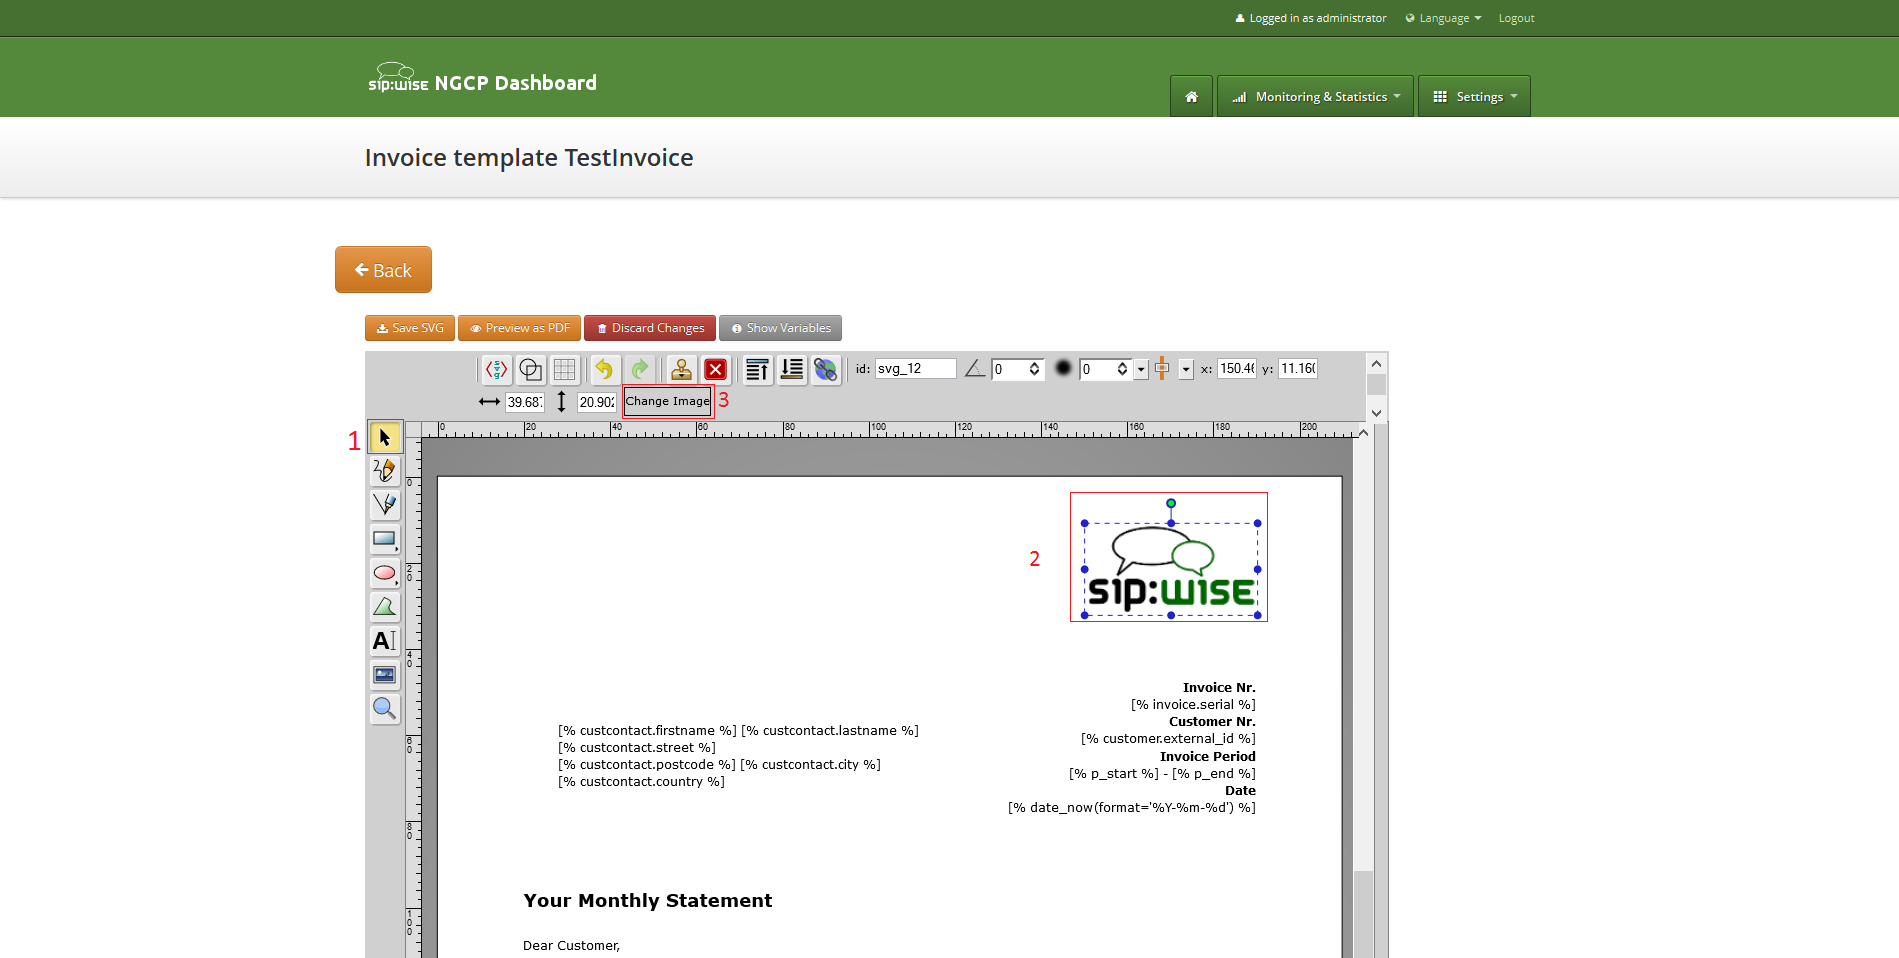Select the Text tool
The height and width of the screenshot is (958, 1899).
tap(384, 641)
